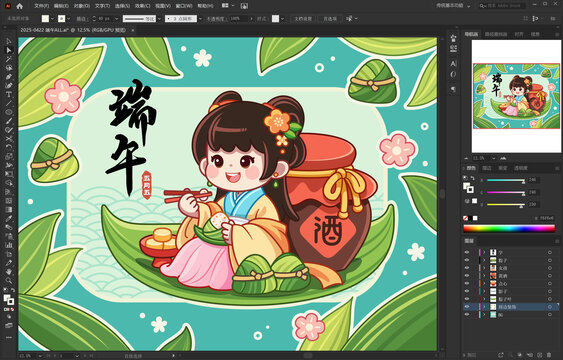The height and width of the screenshot is (360, 563).
Task: Select the Zoom tool
Action: click(x=9, y=280)
